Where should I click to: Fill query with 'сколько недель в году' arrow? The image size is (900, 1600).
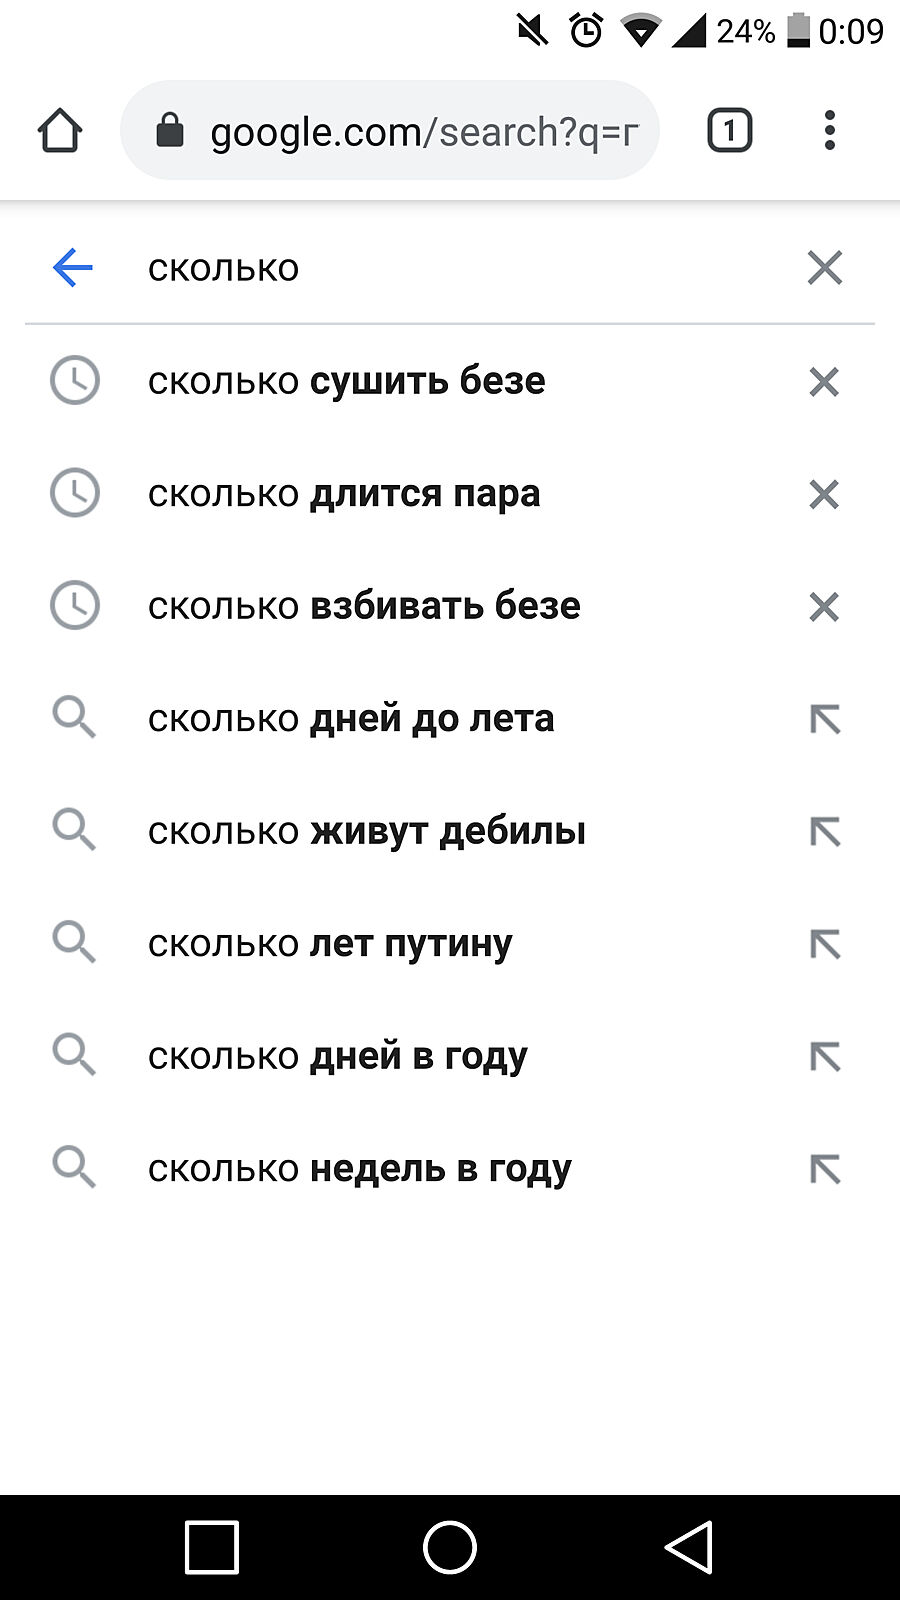click(x=825, y=1169)
